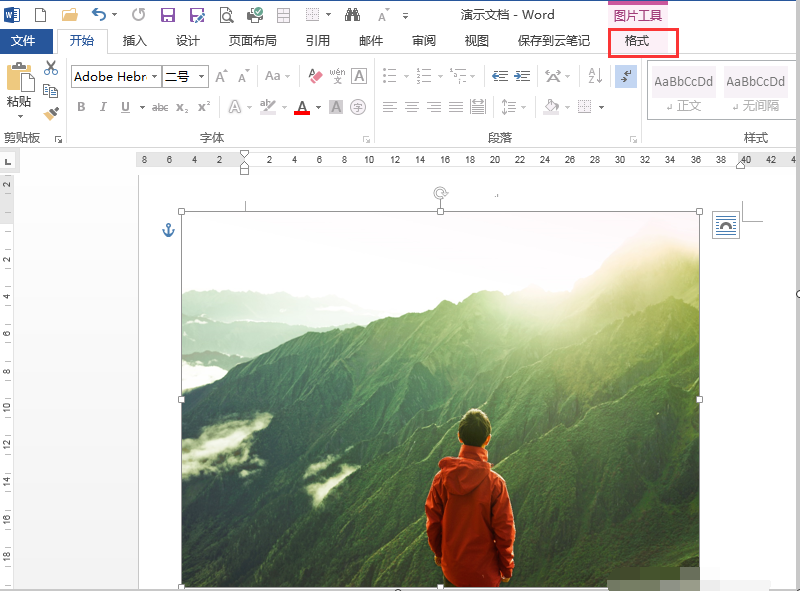Toggle Bold formatting
The image size is (800, 591).
pyautogui.click(x=81, y=107)
